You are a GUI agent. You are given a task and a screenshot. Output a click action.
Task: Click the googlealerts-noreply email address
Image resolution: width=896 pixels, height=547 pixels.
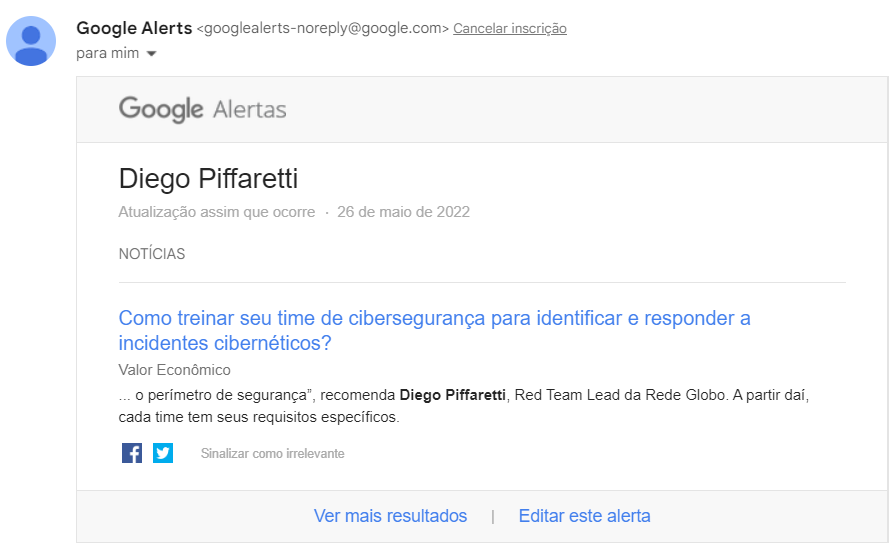324,29
